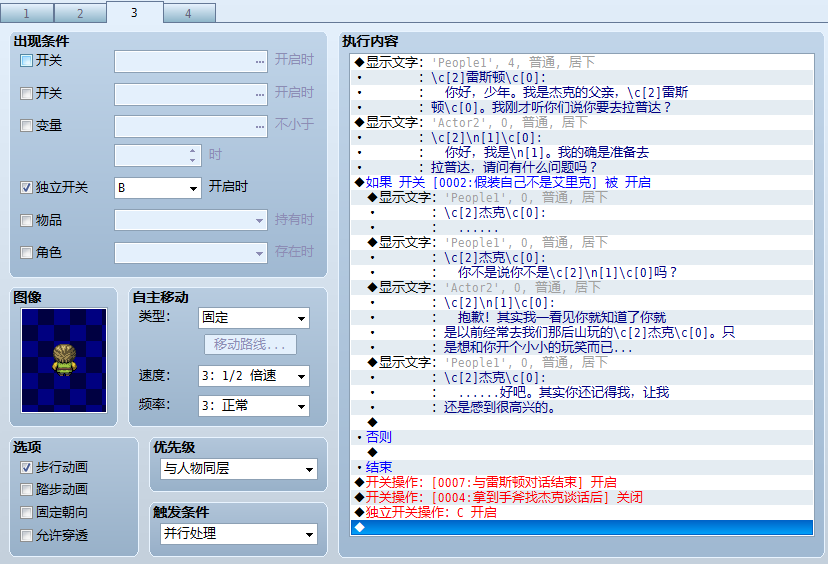This screenshot has height=564, width=828.
Task: Select the line 你不是说你不是\c[2]\n[1]\c[0]吗？
Action: (x=581, y=272)
